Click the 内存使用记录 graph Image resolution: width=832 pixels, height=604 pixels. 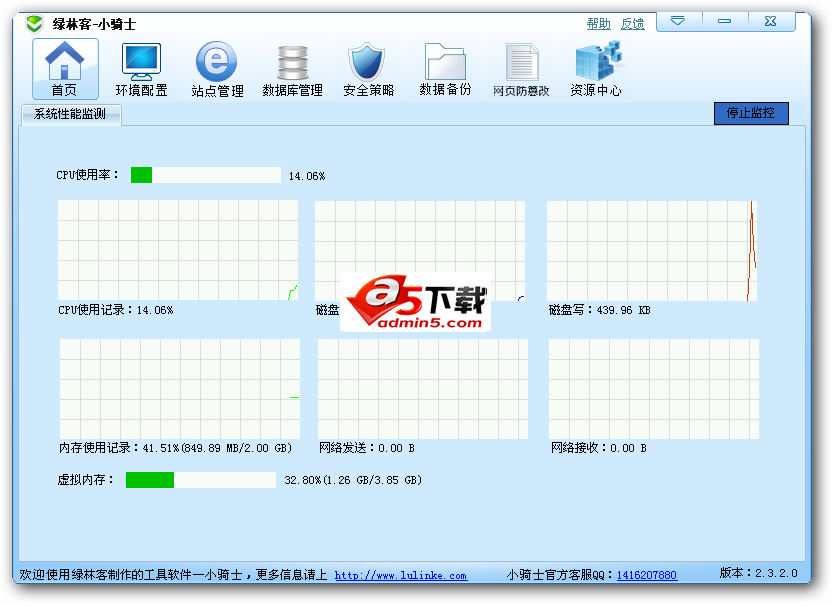pos(180,389)
